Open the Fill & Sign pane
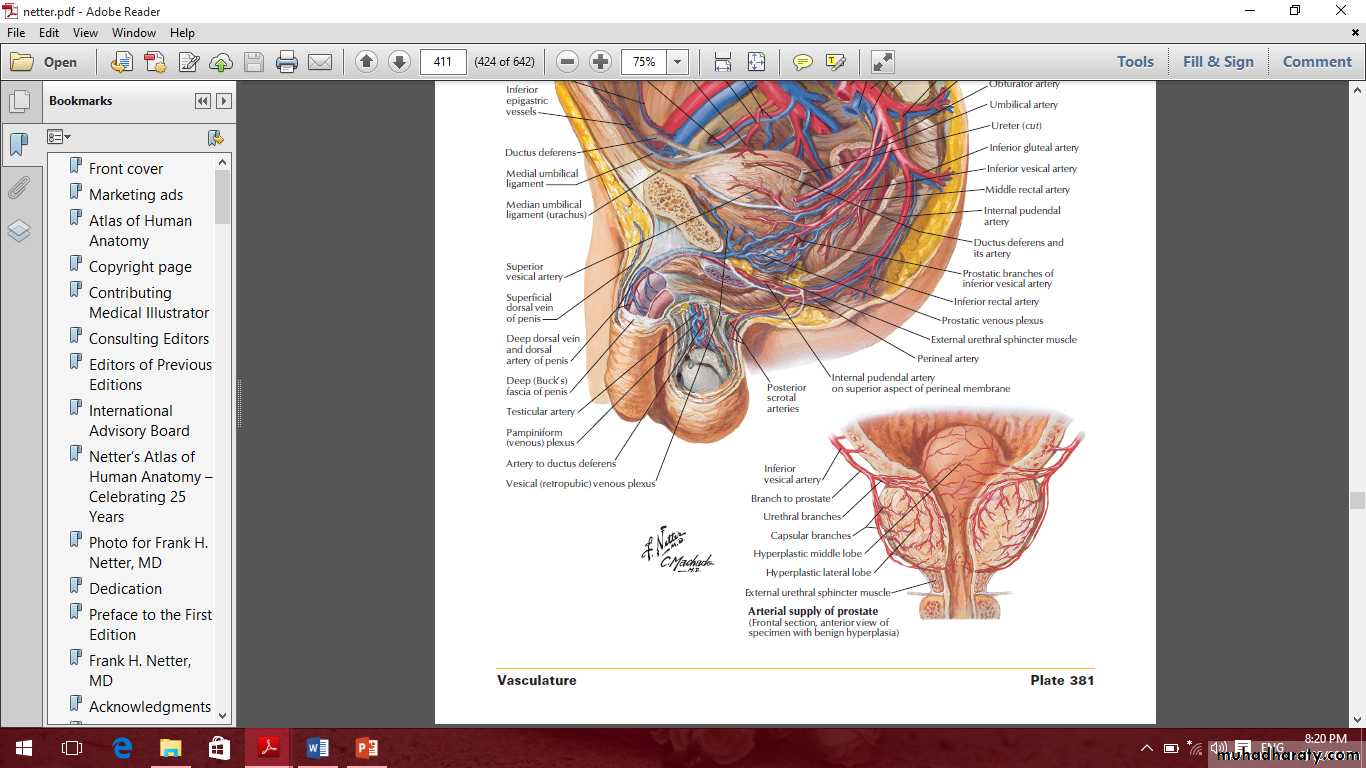 pyautogui.click(x=1217, y=62)
